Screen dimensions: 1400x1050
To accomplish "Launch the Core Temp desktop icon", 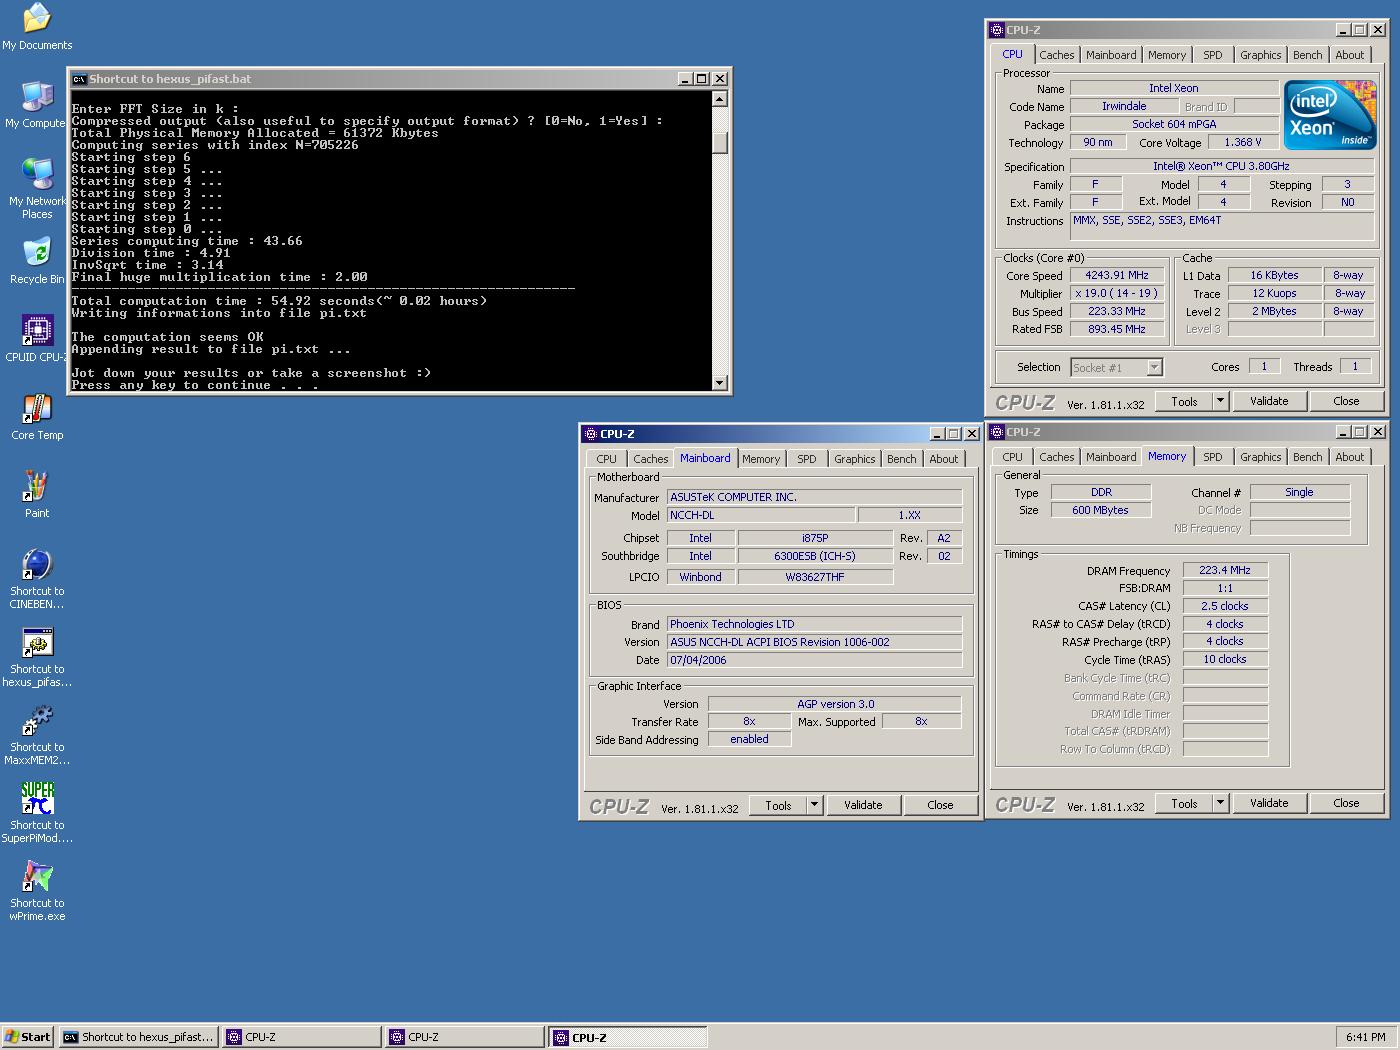I will pyautogui.click(x=37, y=416).
